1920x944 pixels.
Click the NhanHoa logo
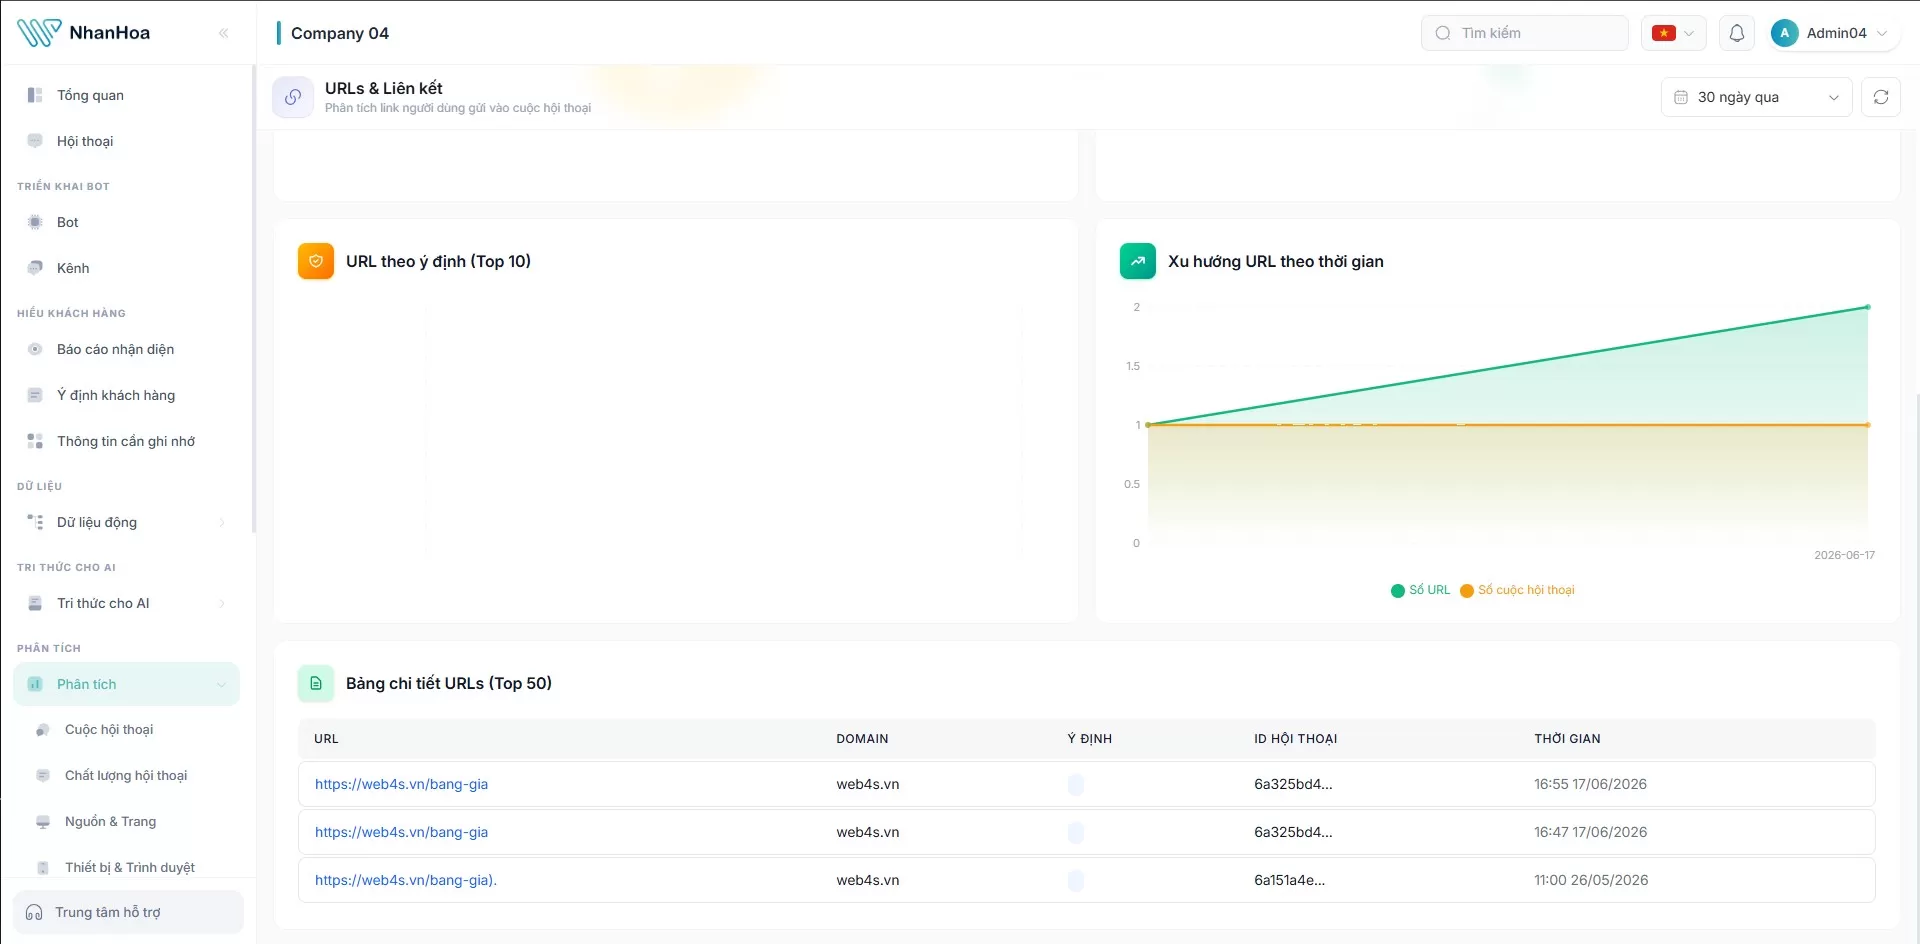point(84,33)
